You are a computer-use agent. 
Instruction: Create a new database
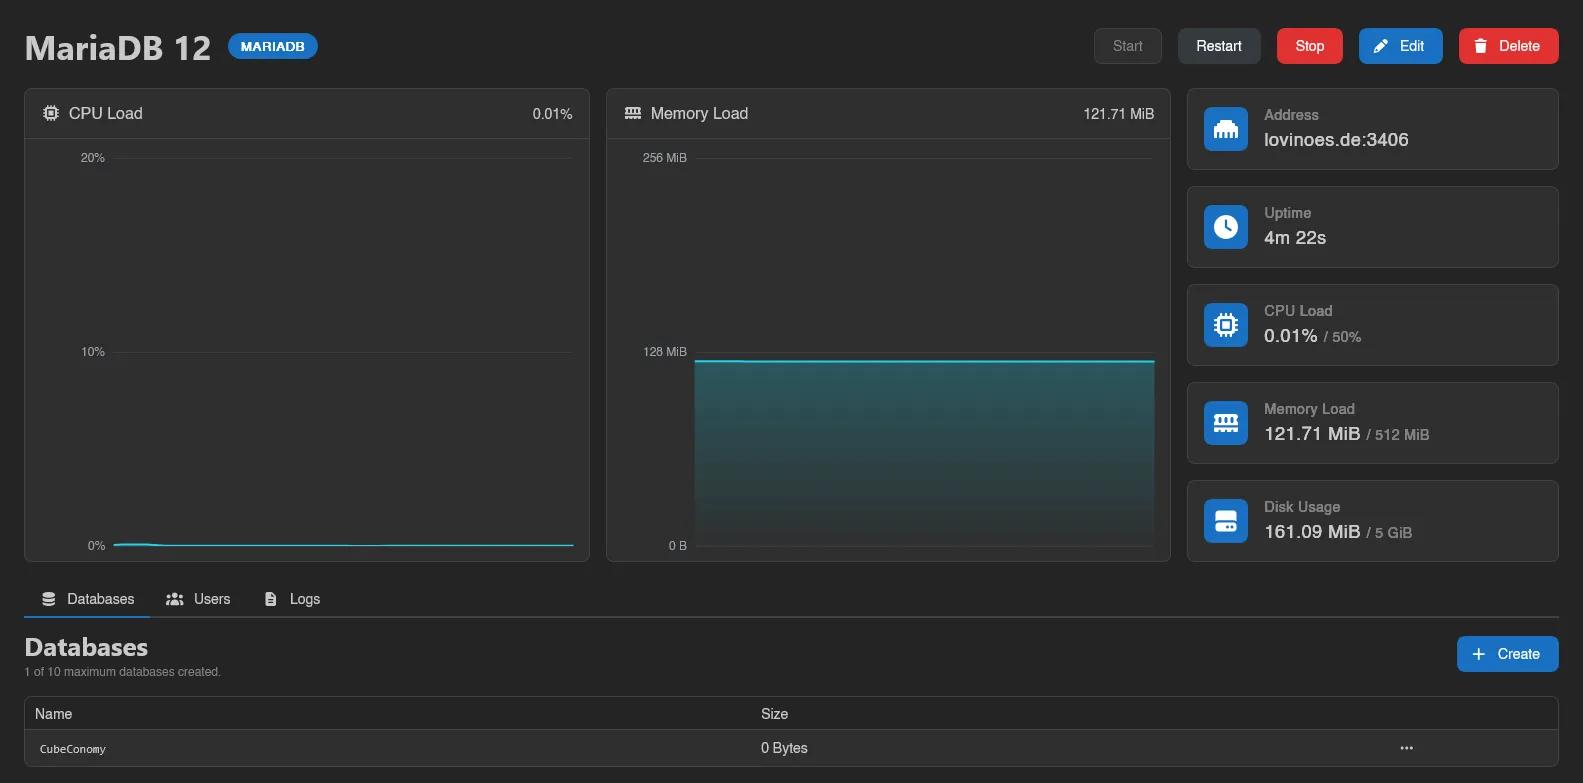pos(1508,654)
